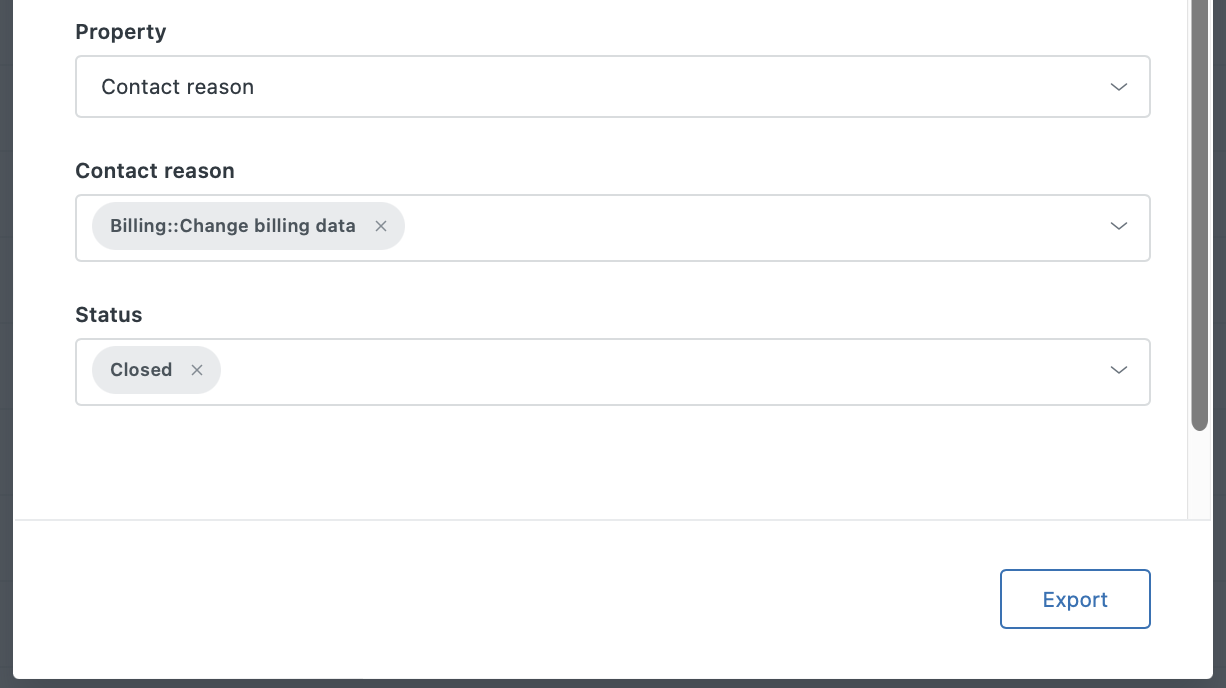The width and height of the screenshot is (1226, 688).
Task: Click the Export button
Action: [1075, 599]
